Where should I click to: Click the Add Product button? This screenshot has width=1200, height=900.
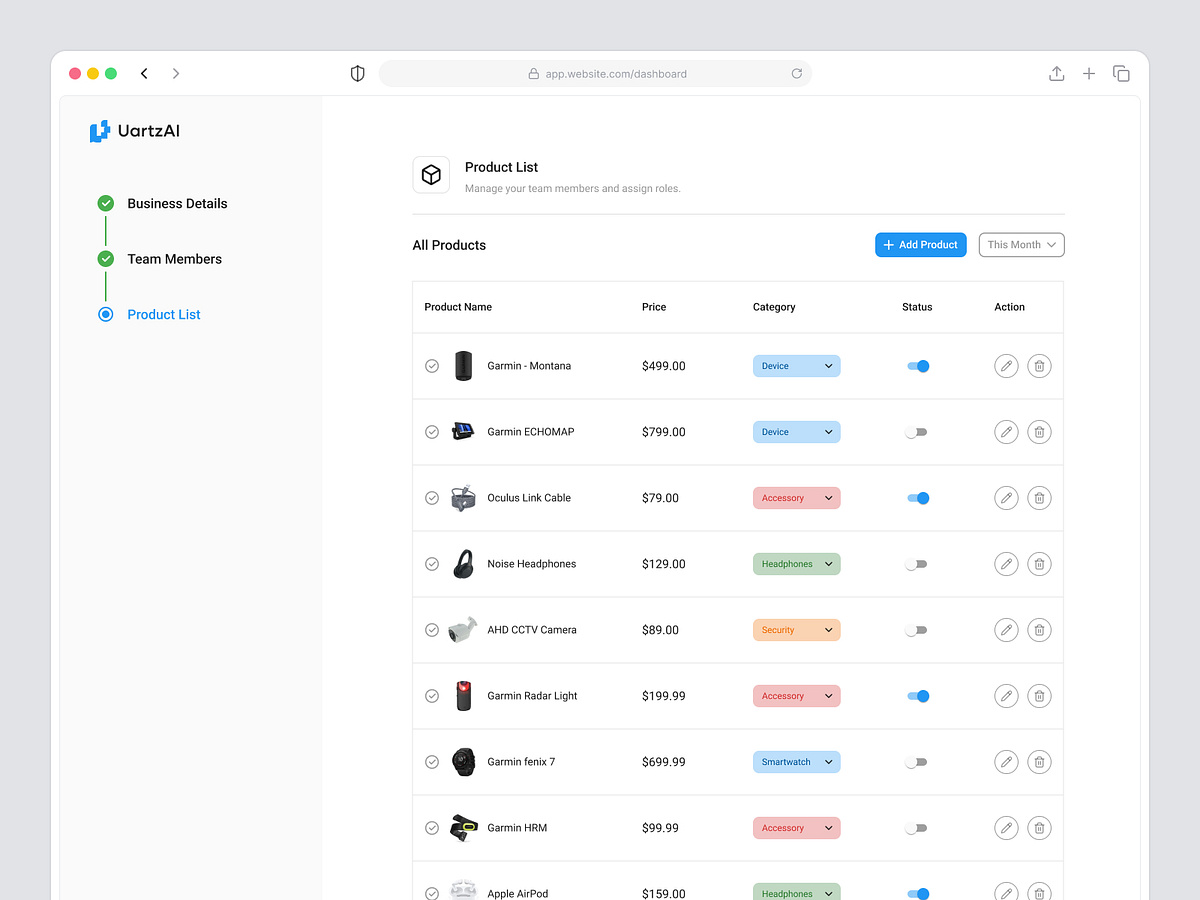(920, 244)
